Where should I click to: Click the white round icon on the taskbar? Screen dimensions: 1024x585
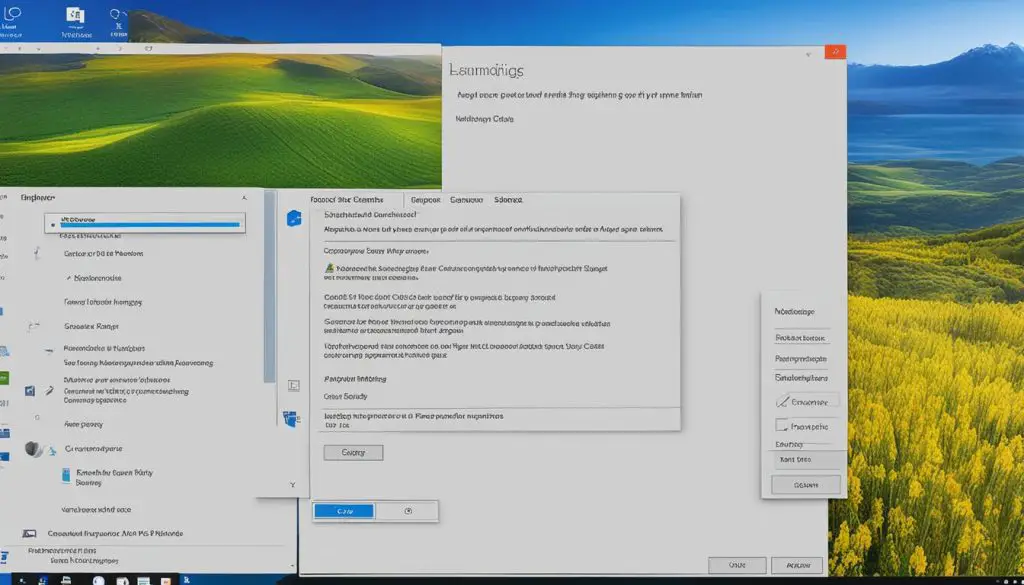point(99,580)
